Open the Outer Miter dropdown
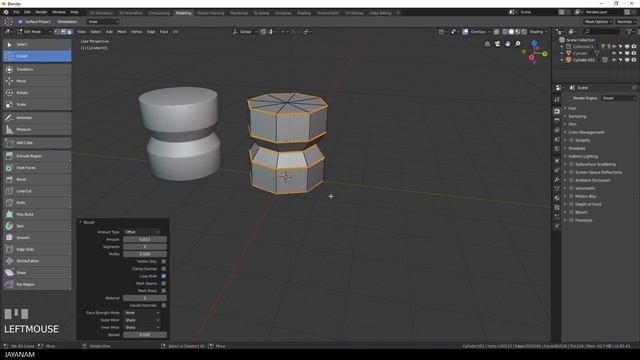This screenshot has height=360, width=640. click(142, 320)
